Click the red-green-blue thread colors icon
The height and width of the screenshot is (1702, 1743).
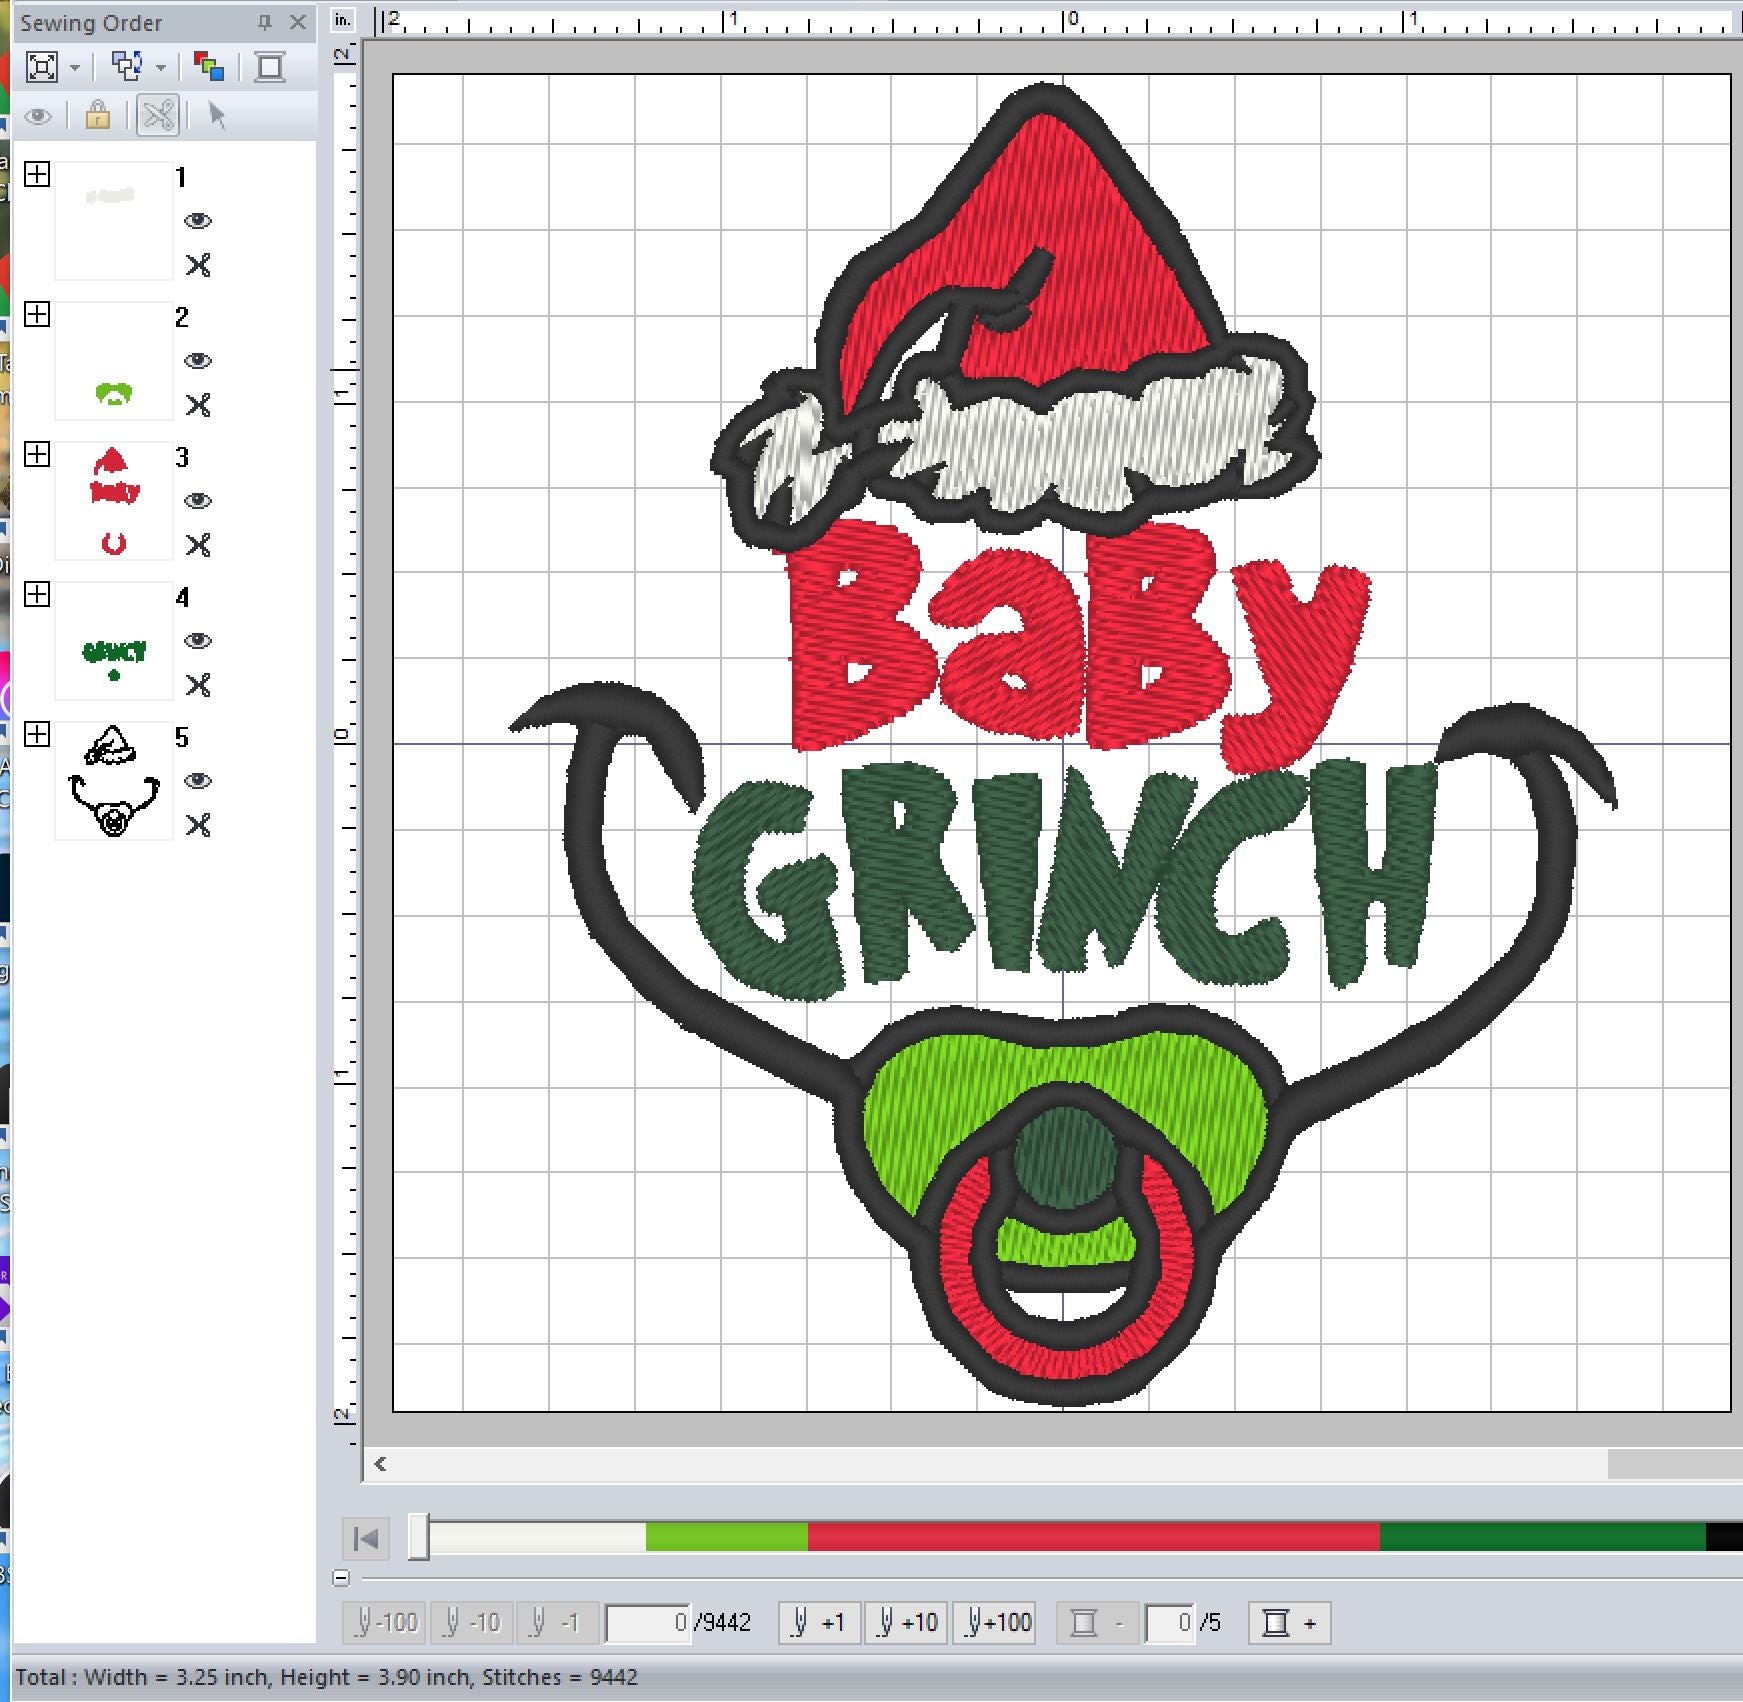[x=209, y=67]
